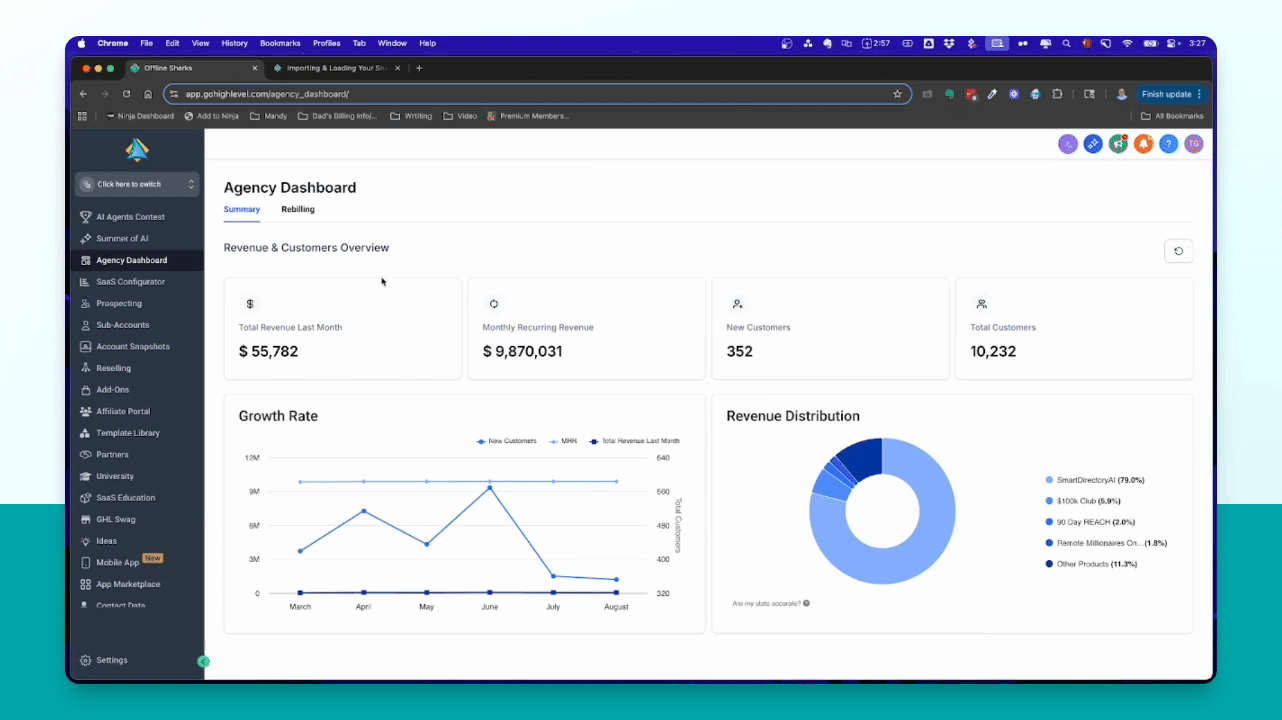The width and height of the screenshot is (1282, 720).
Task: Click the Settings gear in sidebar
Action: point(86,660)
